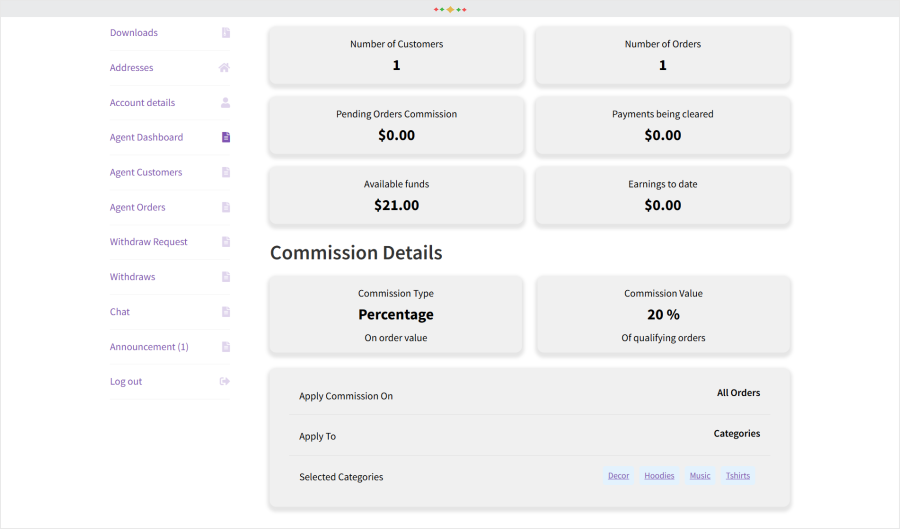Select Agent Dashboard in sidebar
The image size is (900, 529).
pos(146,137)
